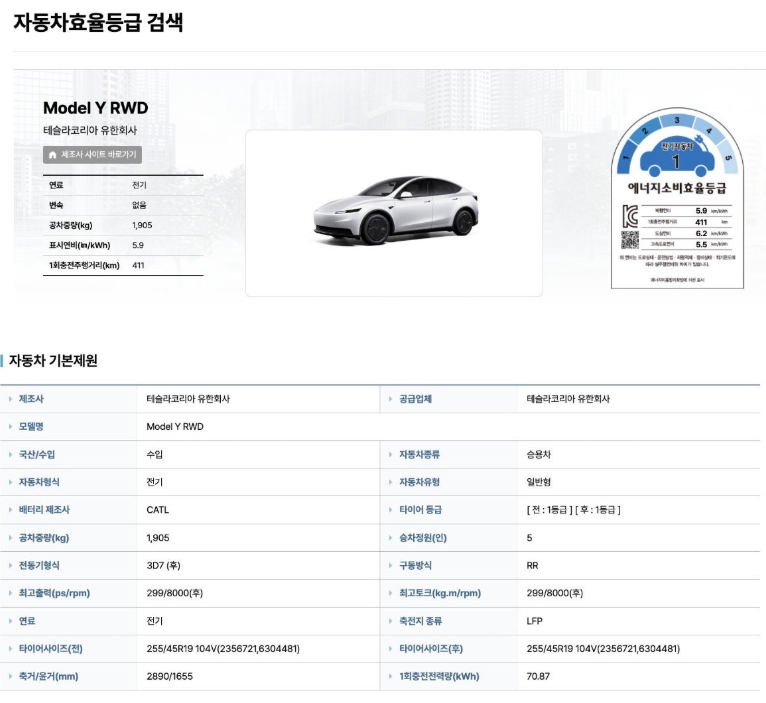Viewport: 766px width, 703px height.
Task: Click the 테슬라코리아 유한회사 text under the title
Action: [x=90, y=130]
